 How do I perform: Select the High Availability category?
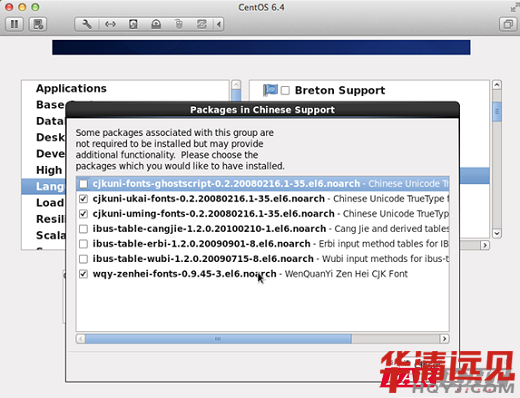tap(44, 170)
